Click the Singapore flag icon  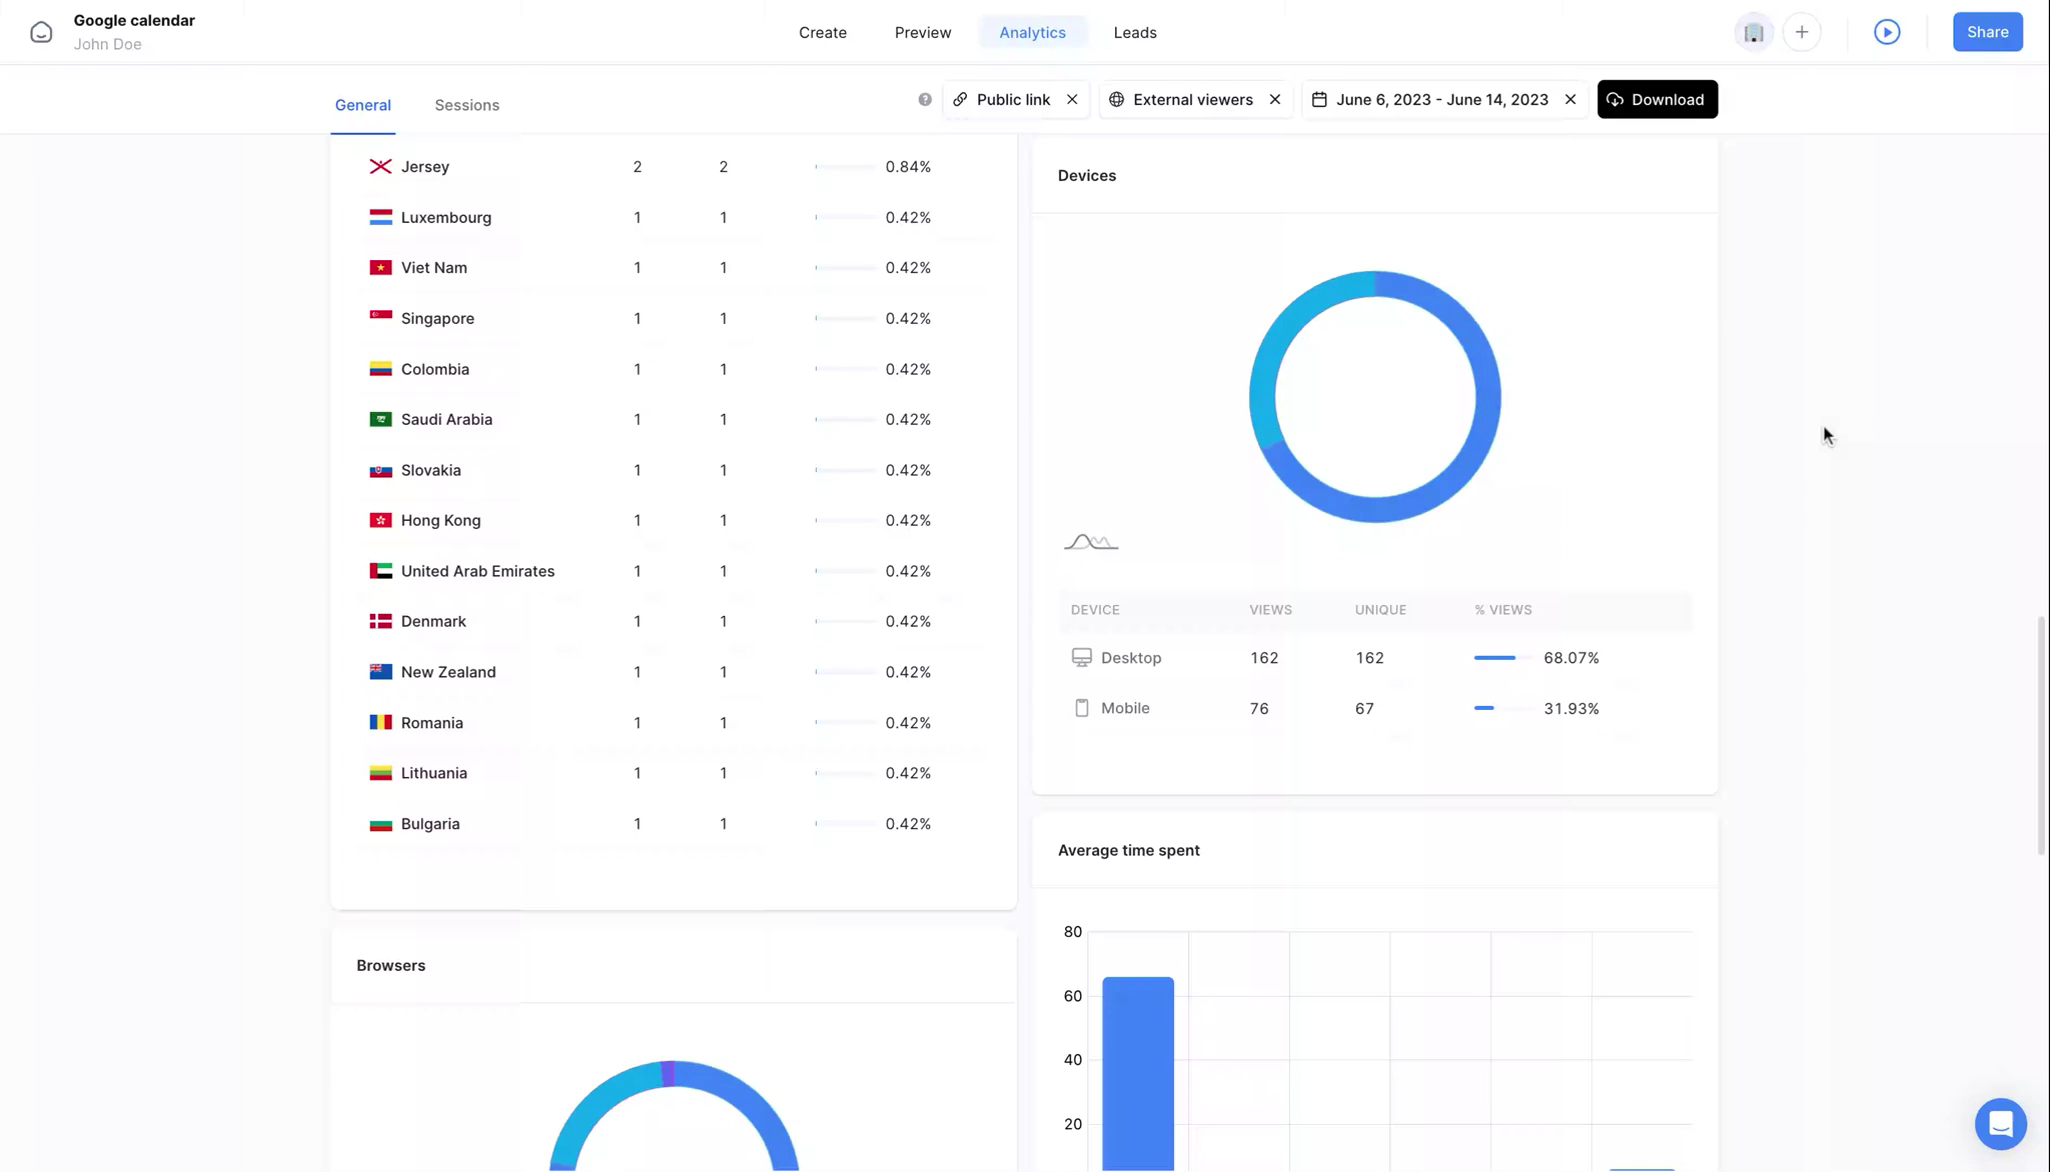pos(380,318)
